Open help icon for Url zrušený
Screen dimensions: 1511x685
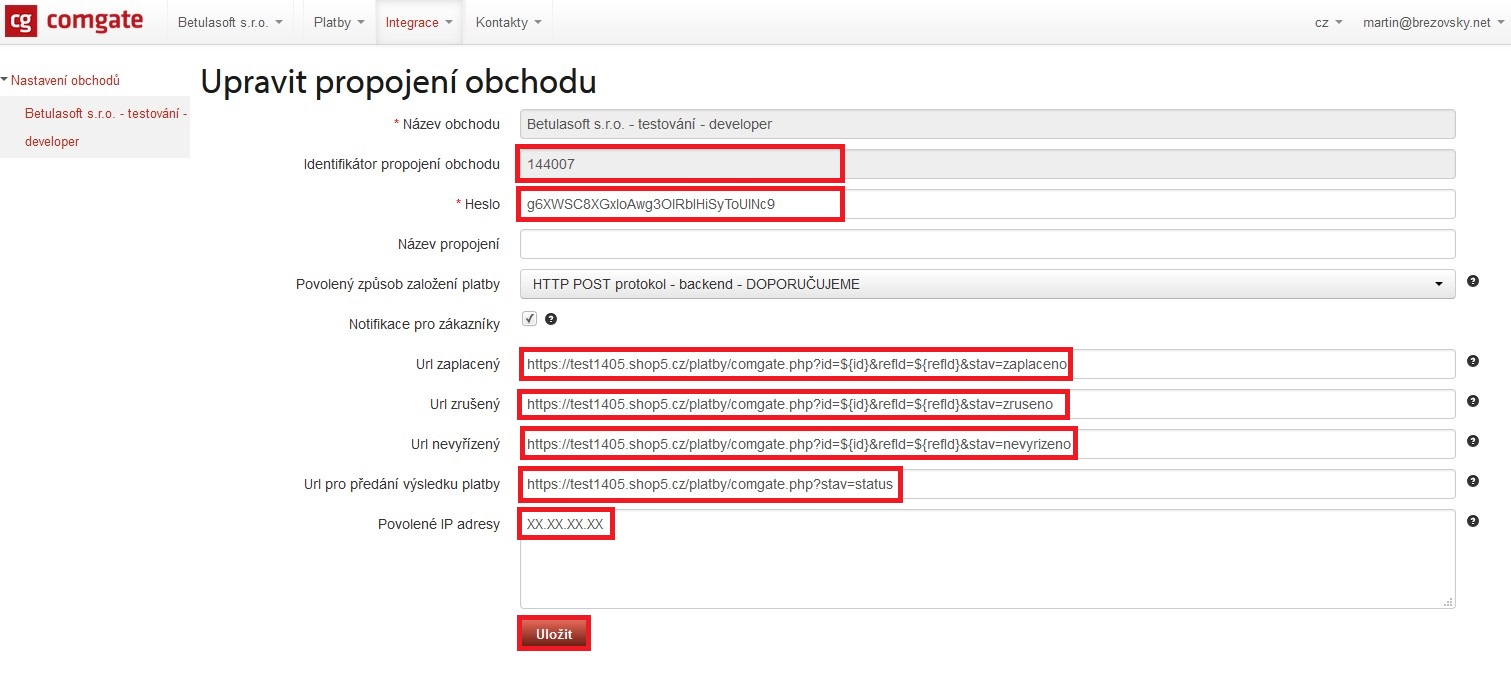tap(1472, 401)
